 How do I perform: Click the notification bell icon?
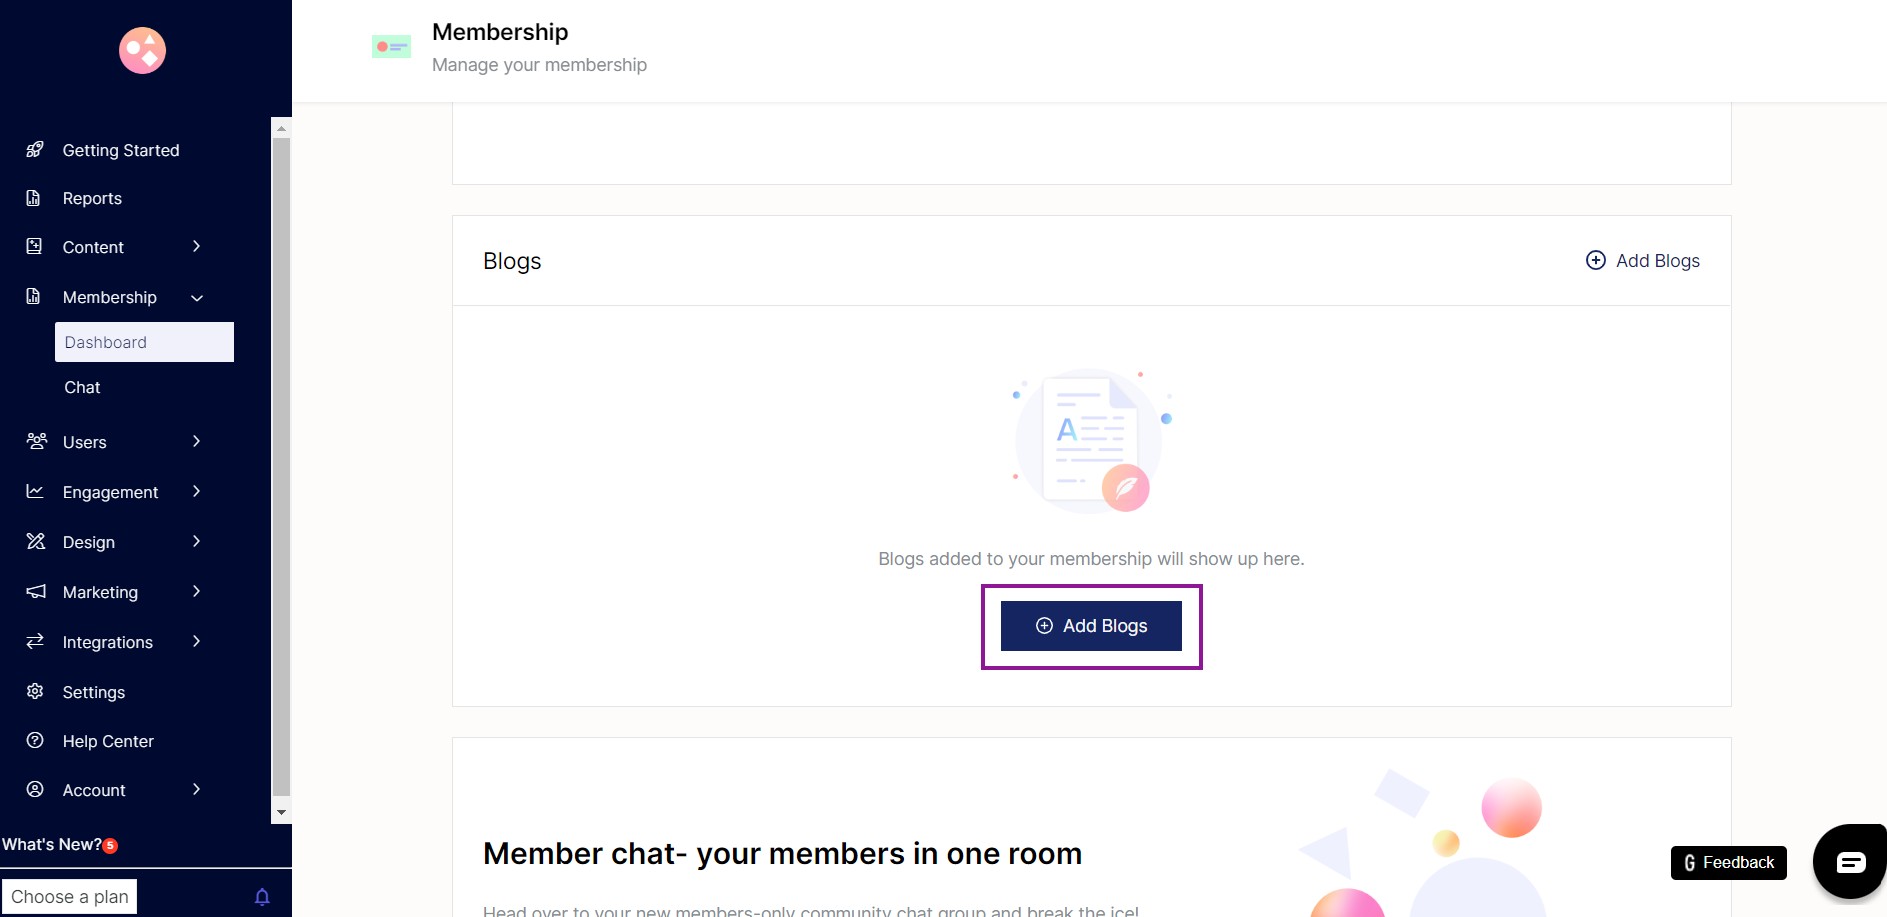262,897
